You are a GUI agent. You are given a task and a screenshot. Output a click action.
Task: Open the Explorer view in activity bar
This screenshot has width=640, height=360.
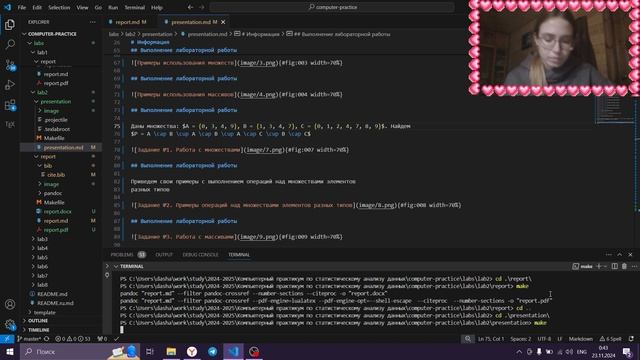point(10,24)
